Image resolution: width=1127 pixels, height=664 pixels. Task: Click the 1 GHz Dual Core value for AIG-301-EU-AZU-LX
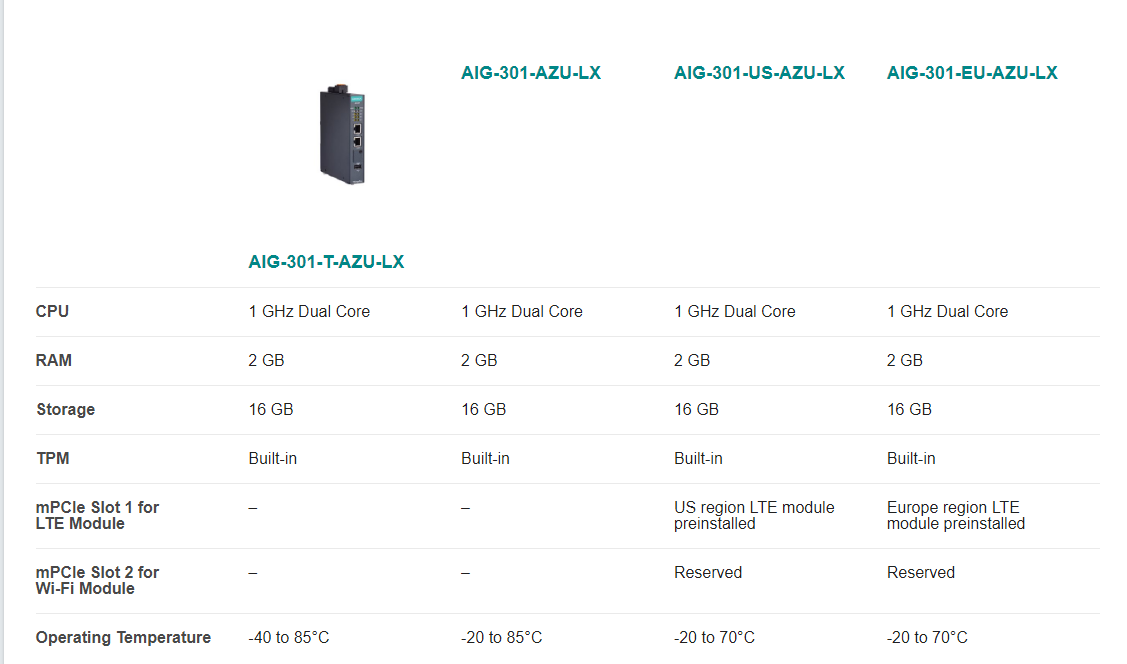tap(947, 311)
